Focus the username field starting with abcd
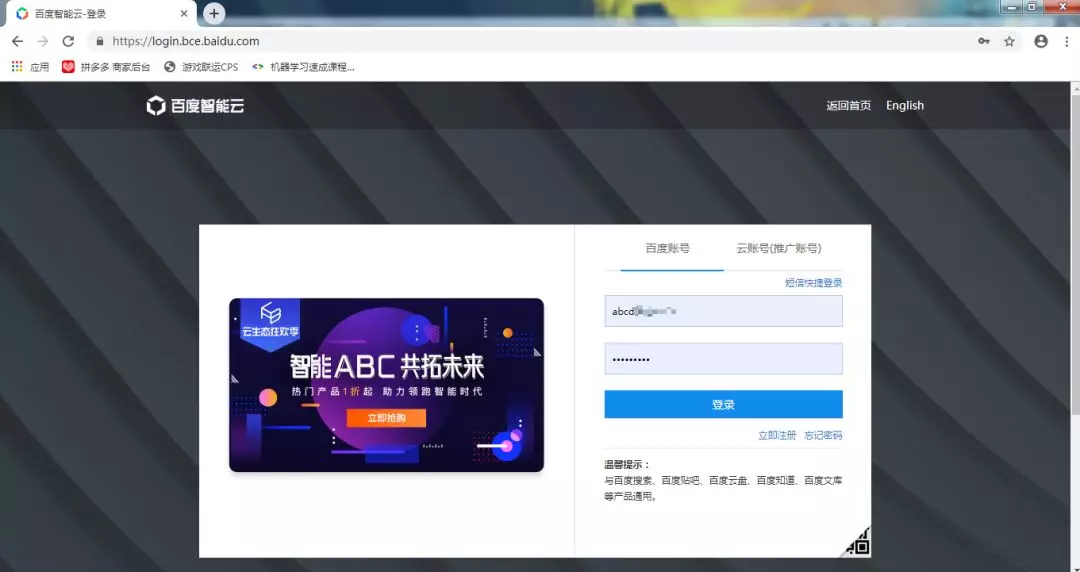Viewport: 1080px width, 572px height. [723, 311]
